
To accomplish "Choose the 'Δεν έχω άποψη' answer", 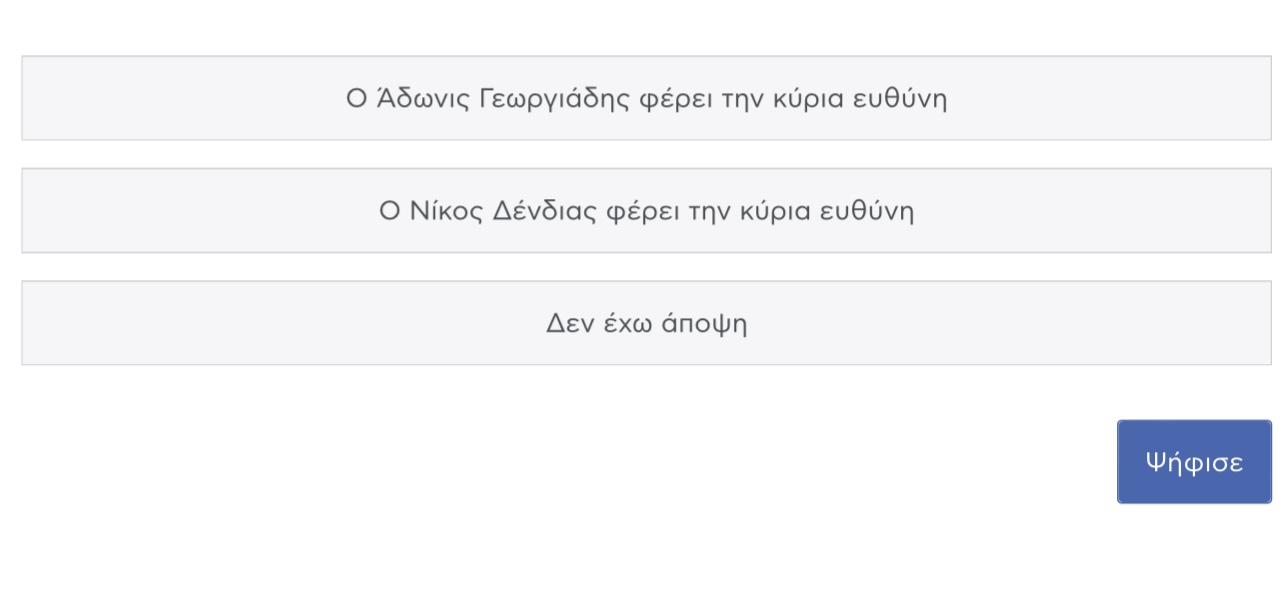I will pos(646,323).
